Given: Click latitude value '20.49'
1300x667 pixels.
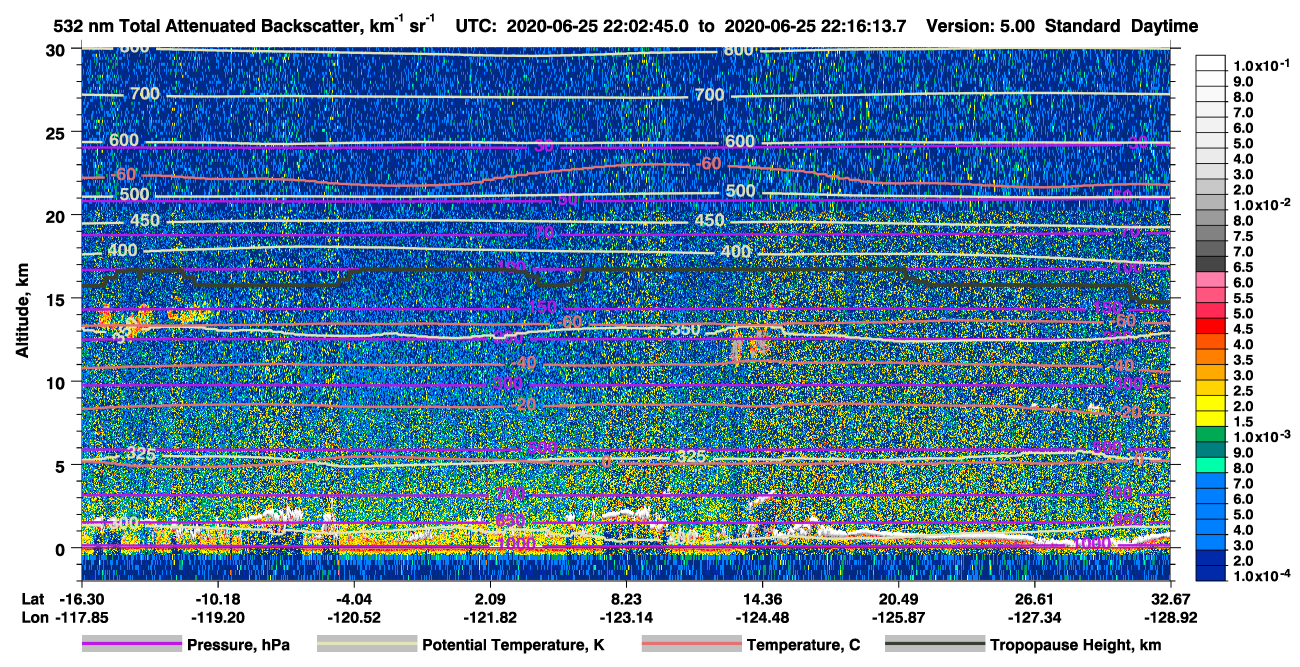Looking at the screenshot, I should [898, 598].
